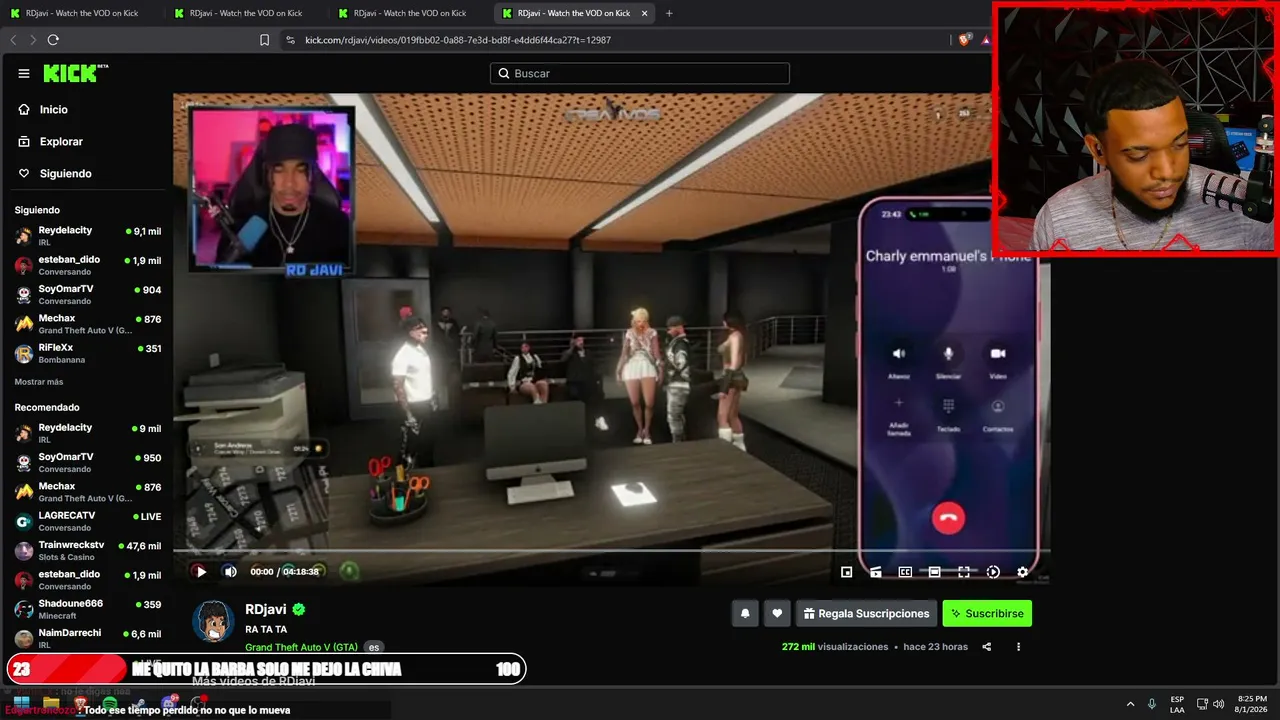Screen dimensions: 1280x720
Task: Go forward in browser history
Action: tap(33, 40)
